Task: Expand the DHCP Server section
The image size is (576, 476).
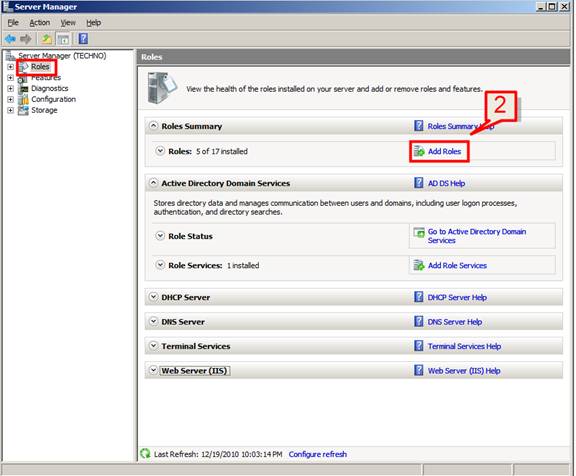Action: (154, 297)
